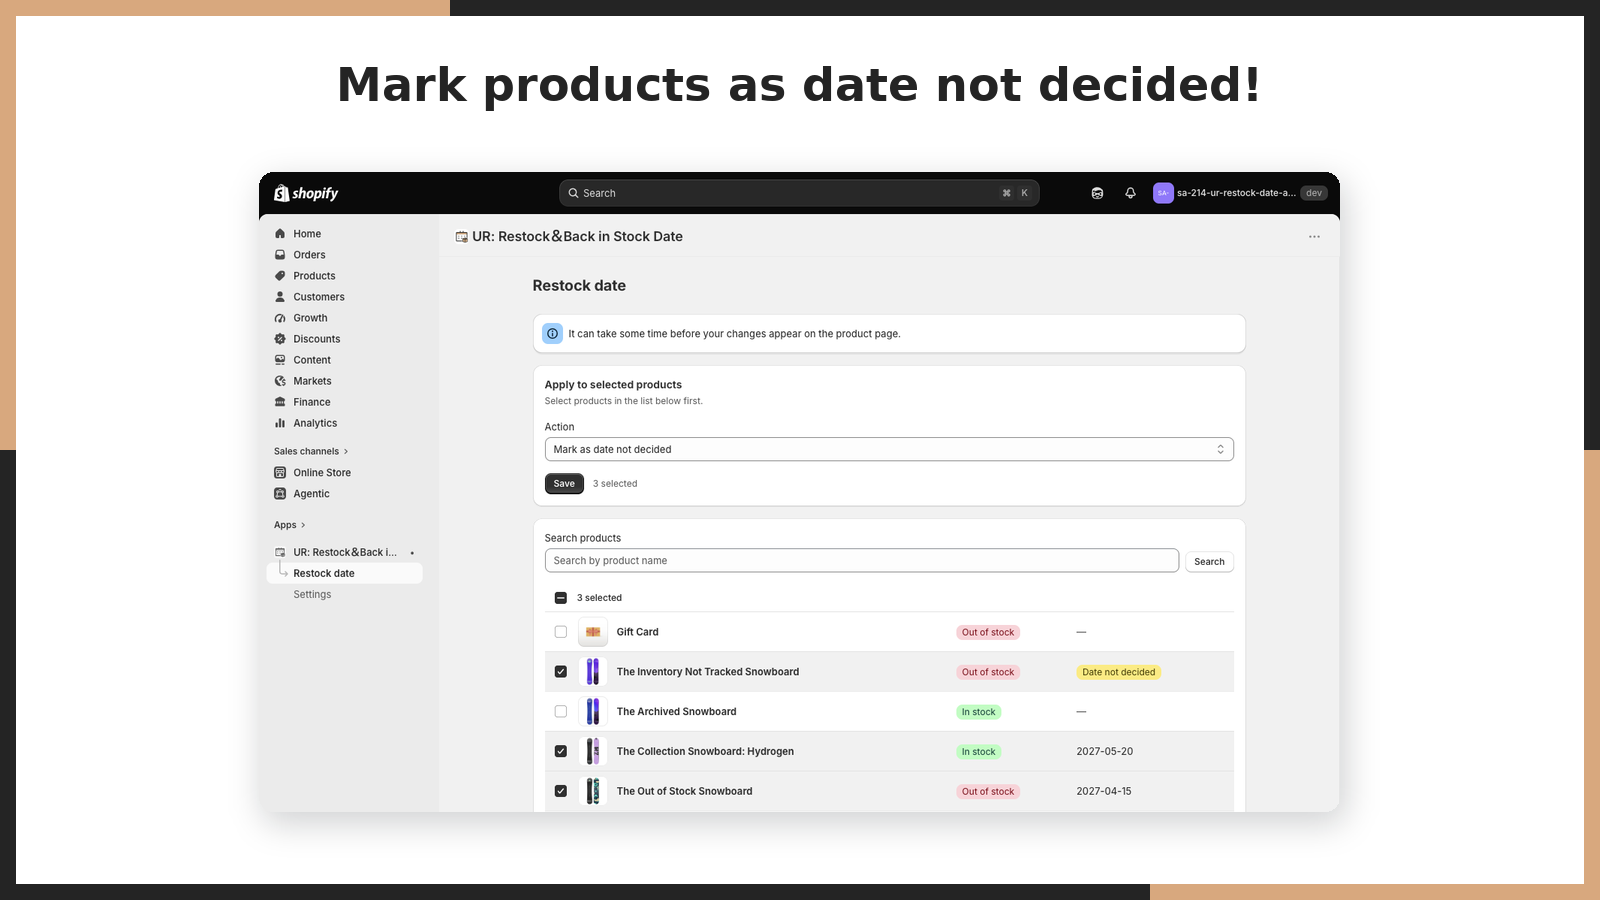Open Orders via its sidebar icon
This screenshot has width=1600, height=900.
click(280, 255)
